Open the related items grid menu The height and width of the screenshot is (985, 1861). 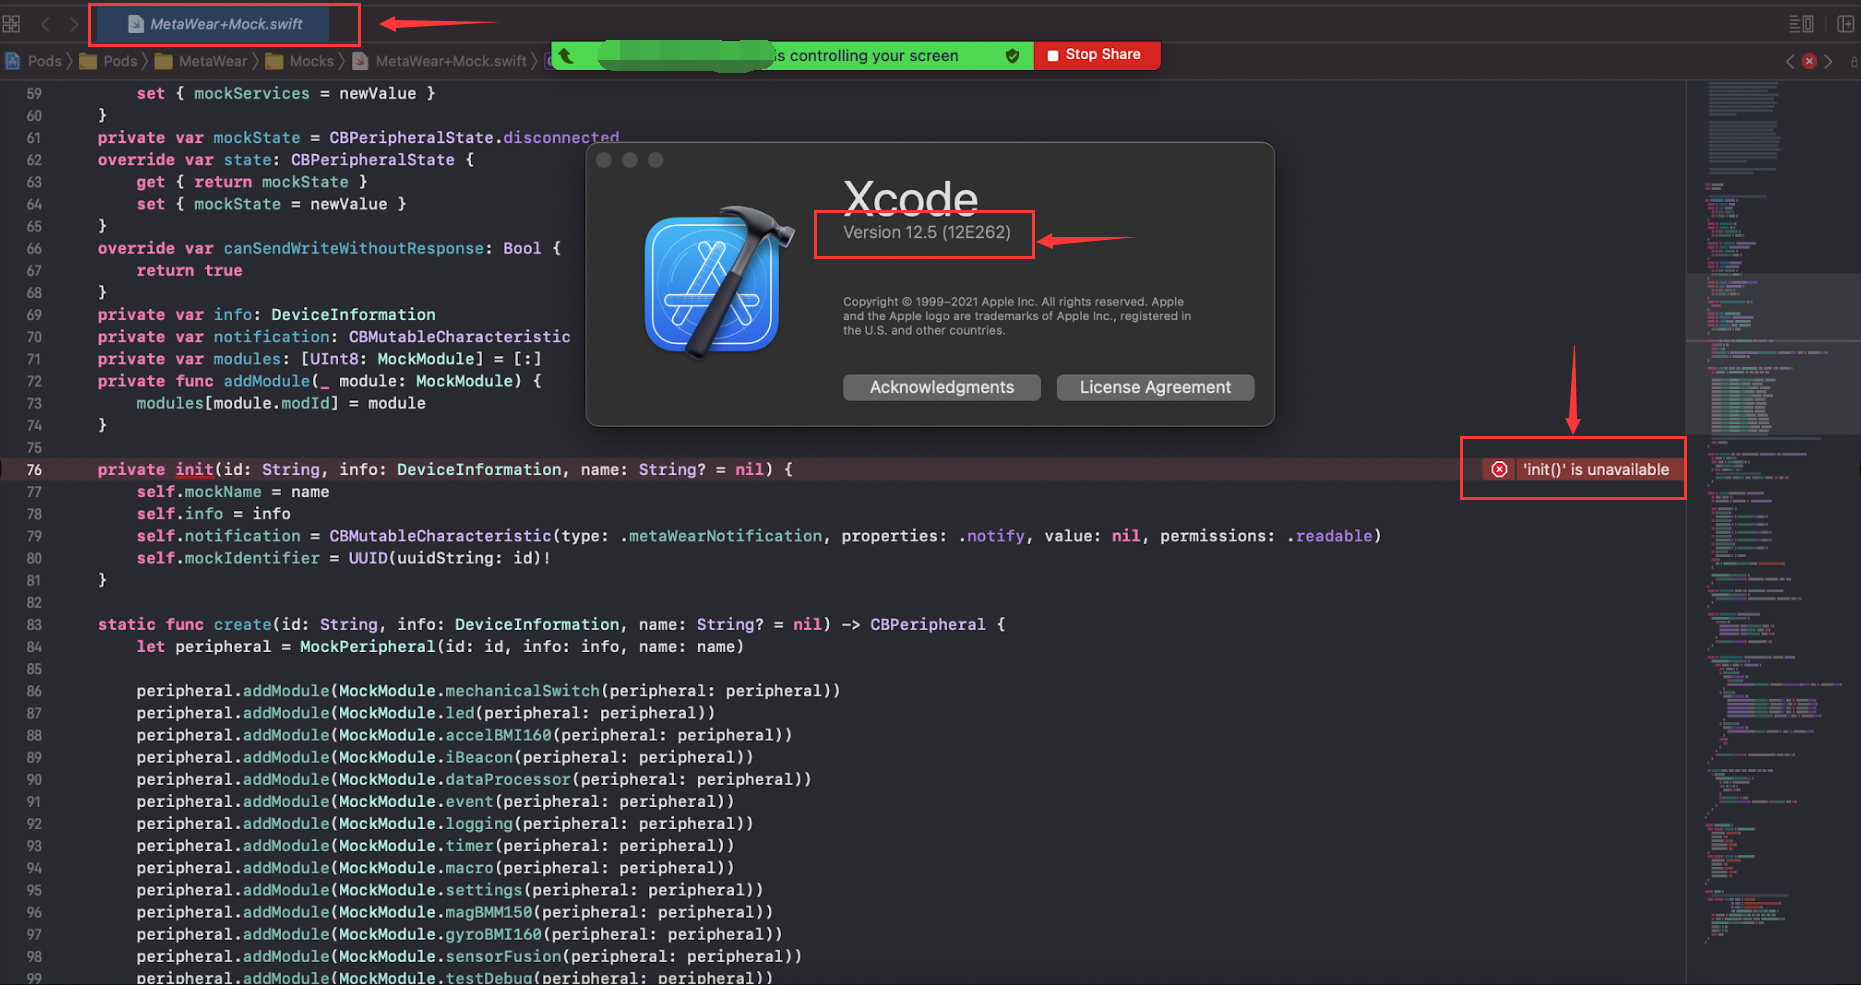(12, 24)
